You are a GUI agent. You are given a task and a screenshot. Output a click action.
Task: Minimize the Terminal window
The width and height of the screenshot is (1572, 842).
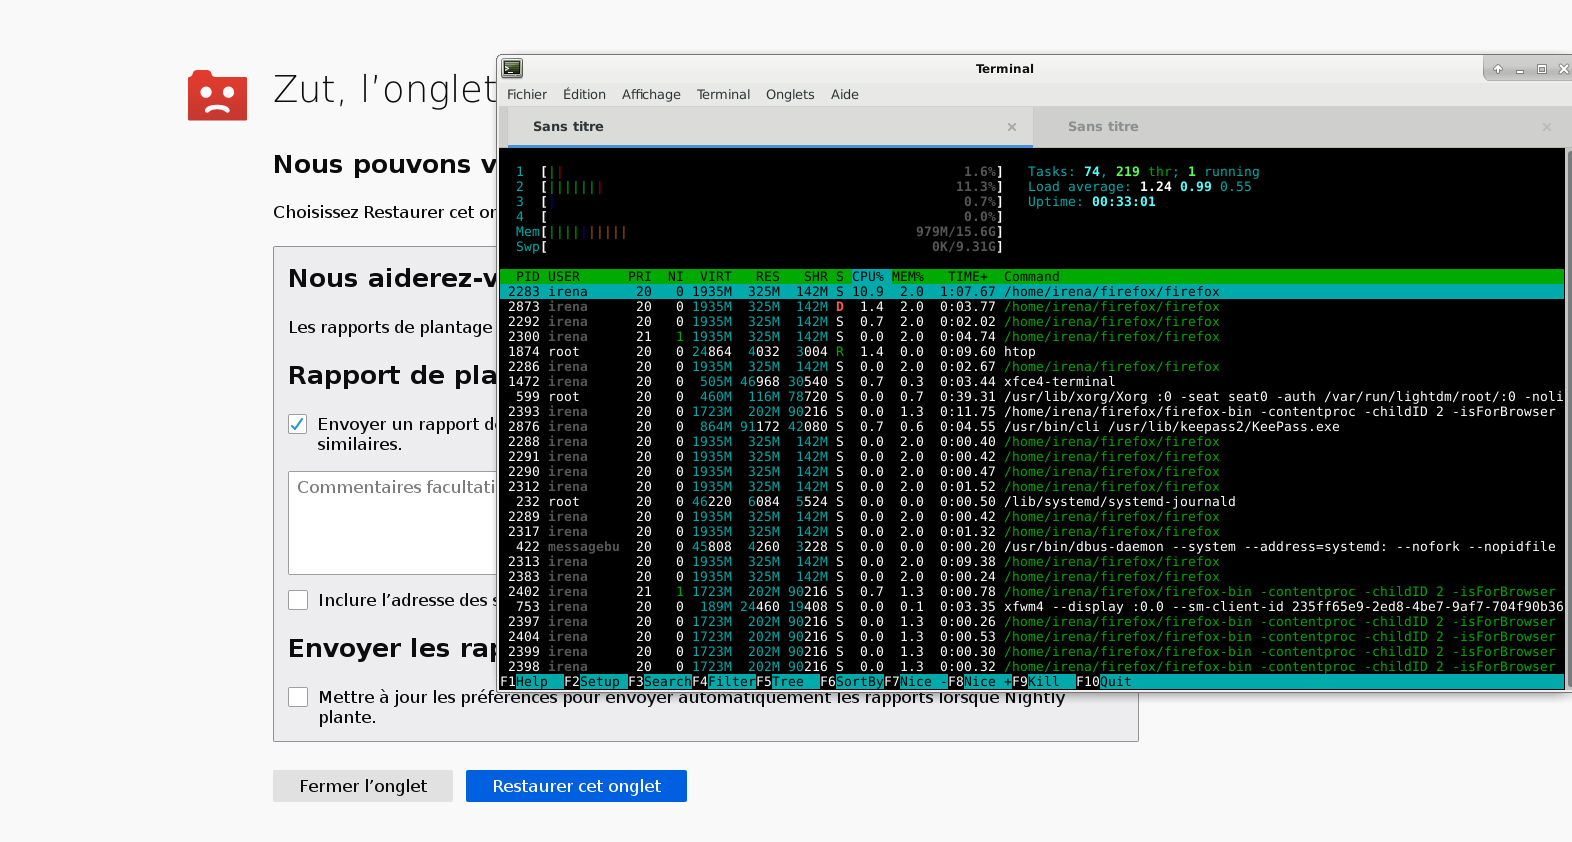click(1520, 69)
